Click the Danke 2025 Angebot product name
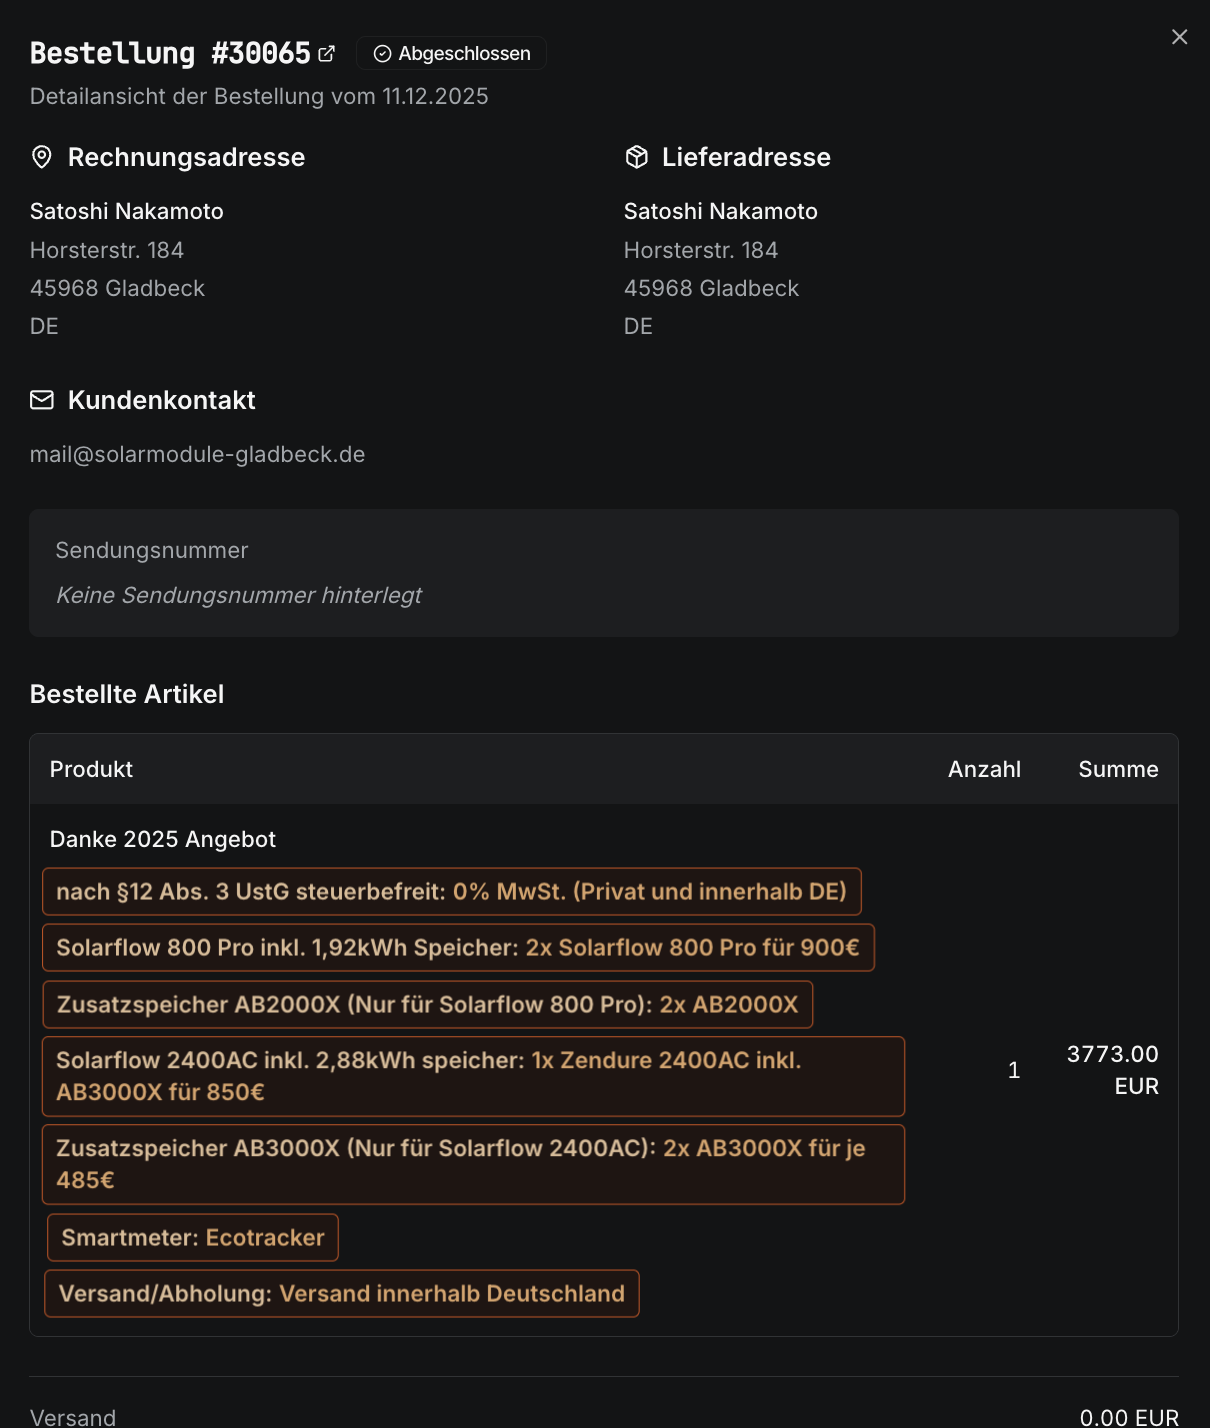1210x1428 pixels. pos(163,839)
